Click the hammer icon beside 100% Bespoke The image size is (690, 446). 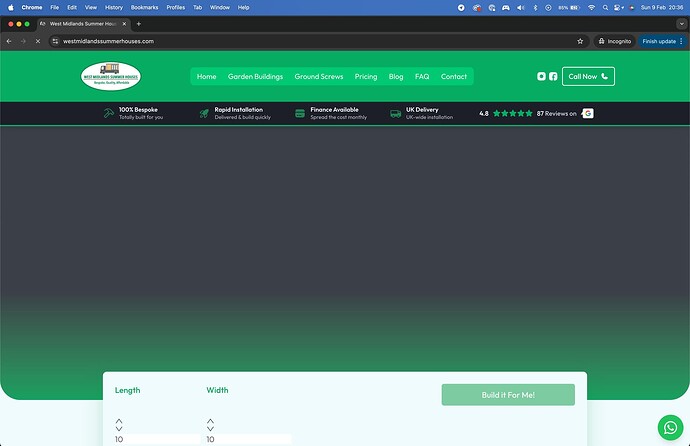108,113
